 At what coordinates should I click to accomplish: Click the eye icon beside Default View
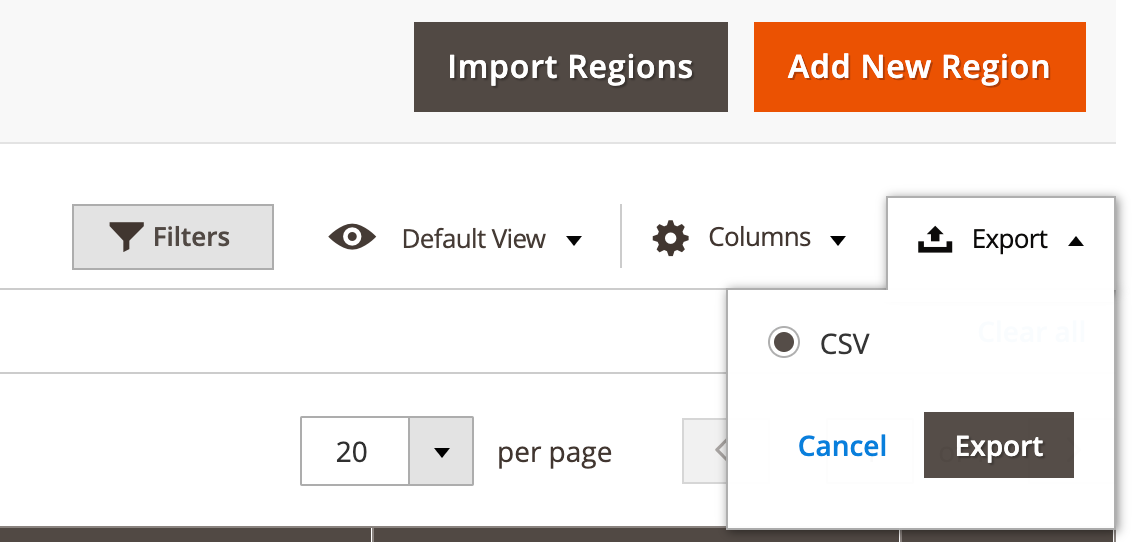click(352, 237)
